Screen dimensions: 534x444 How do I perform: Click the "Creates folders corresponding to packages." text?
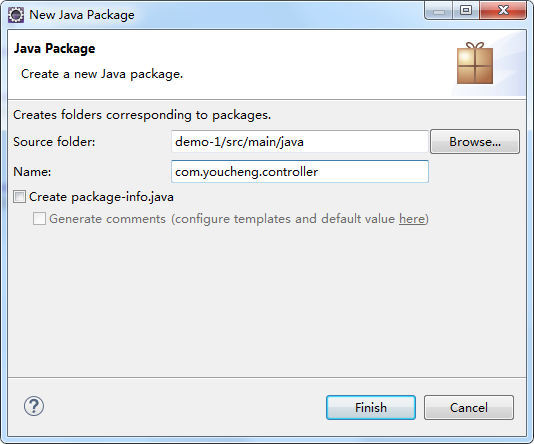[x=142, y=115]
